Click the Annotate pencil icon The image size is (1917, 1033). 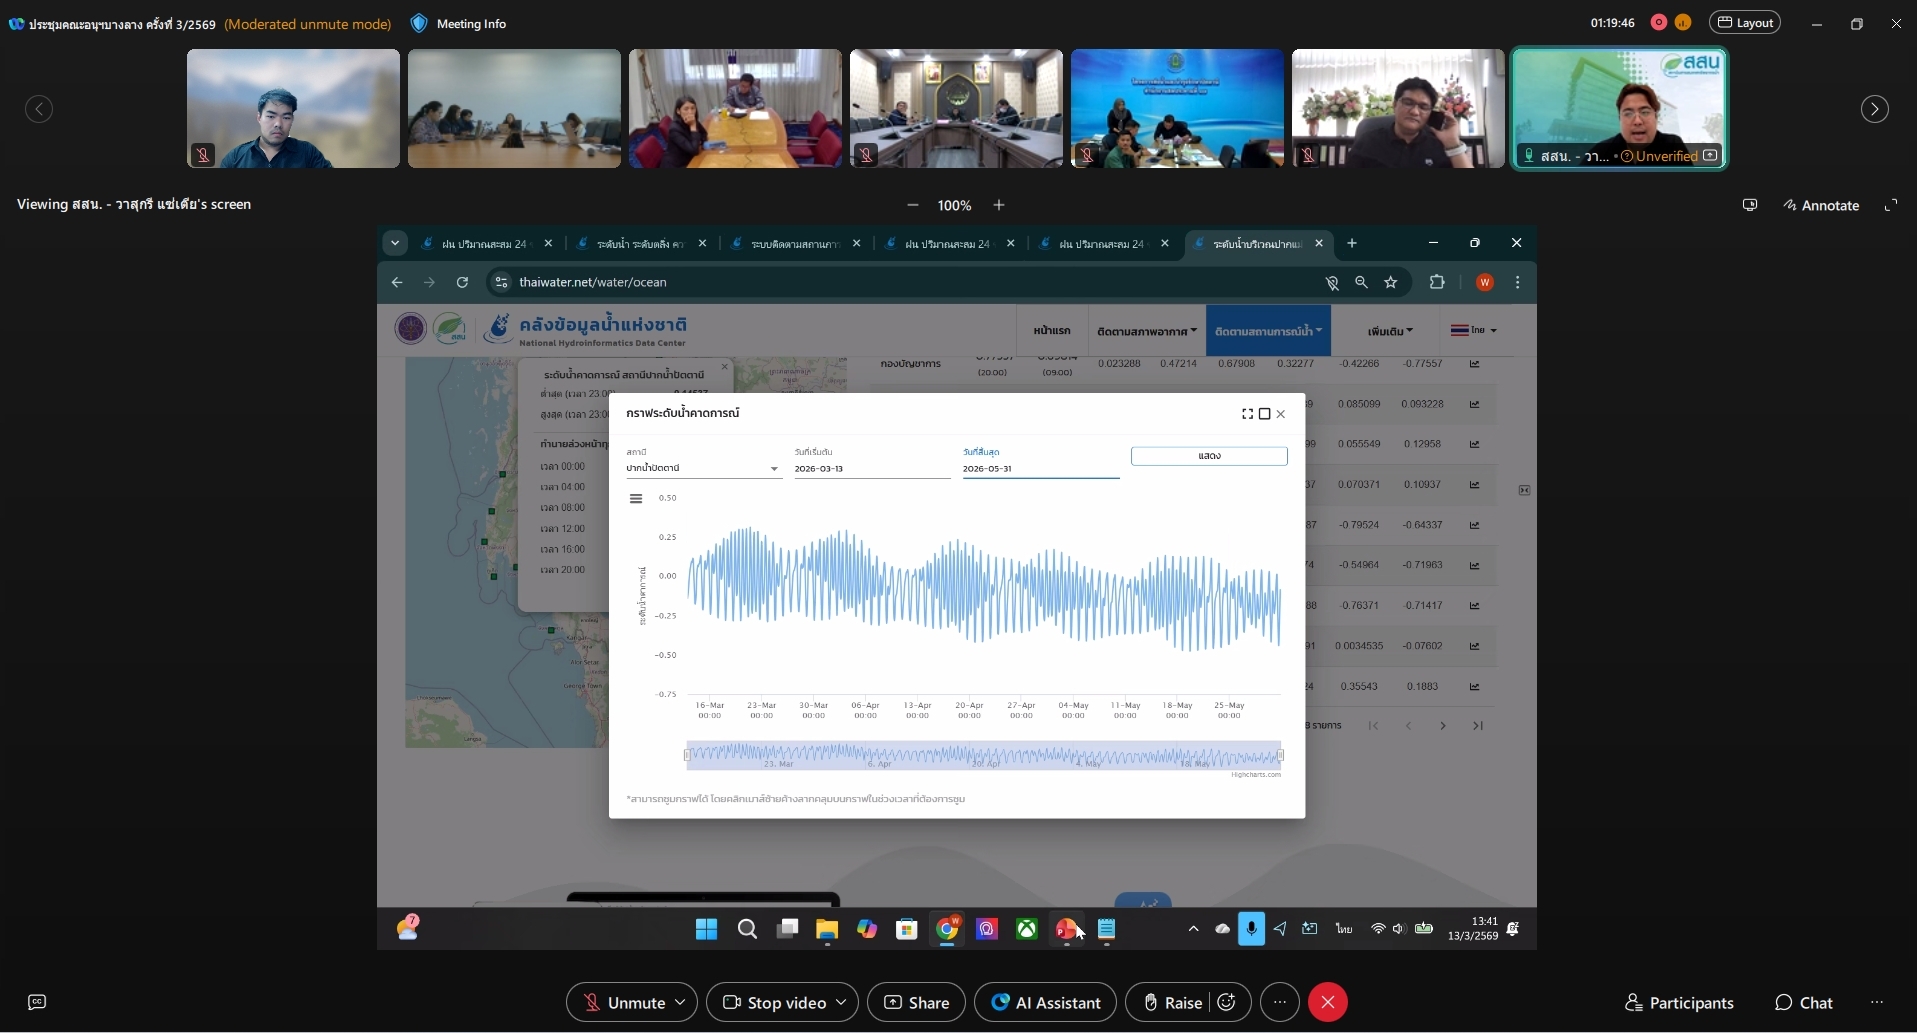(x=1790, y=205)
